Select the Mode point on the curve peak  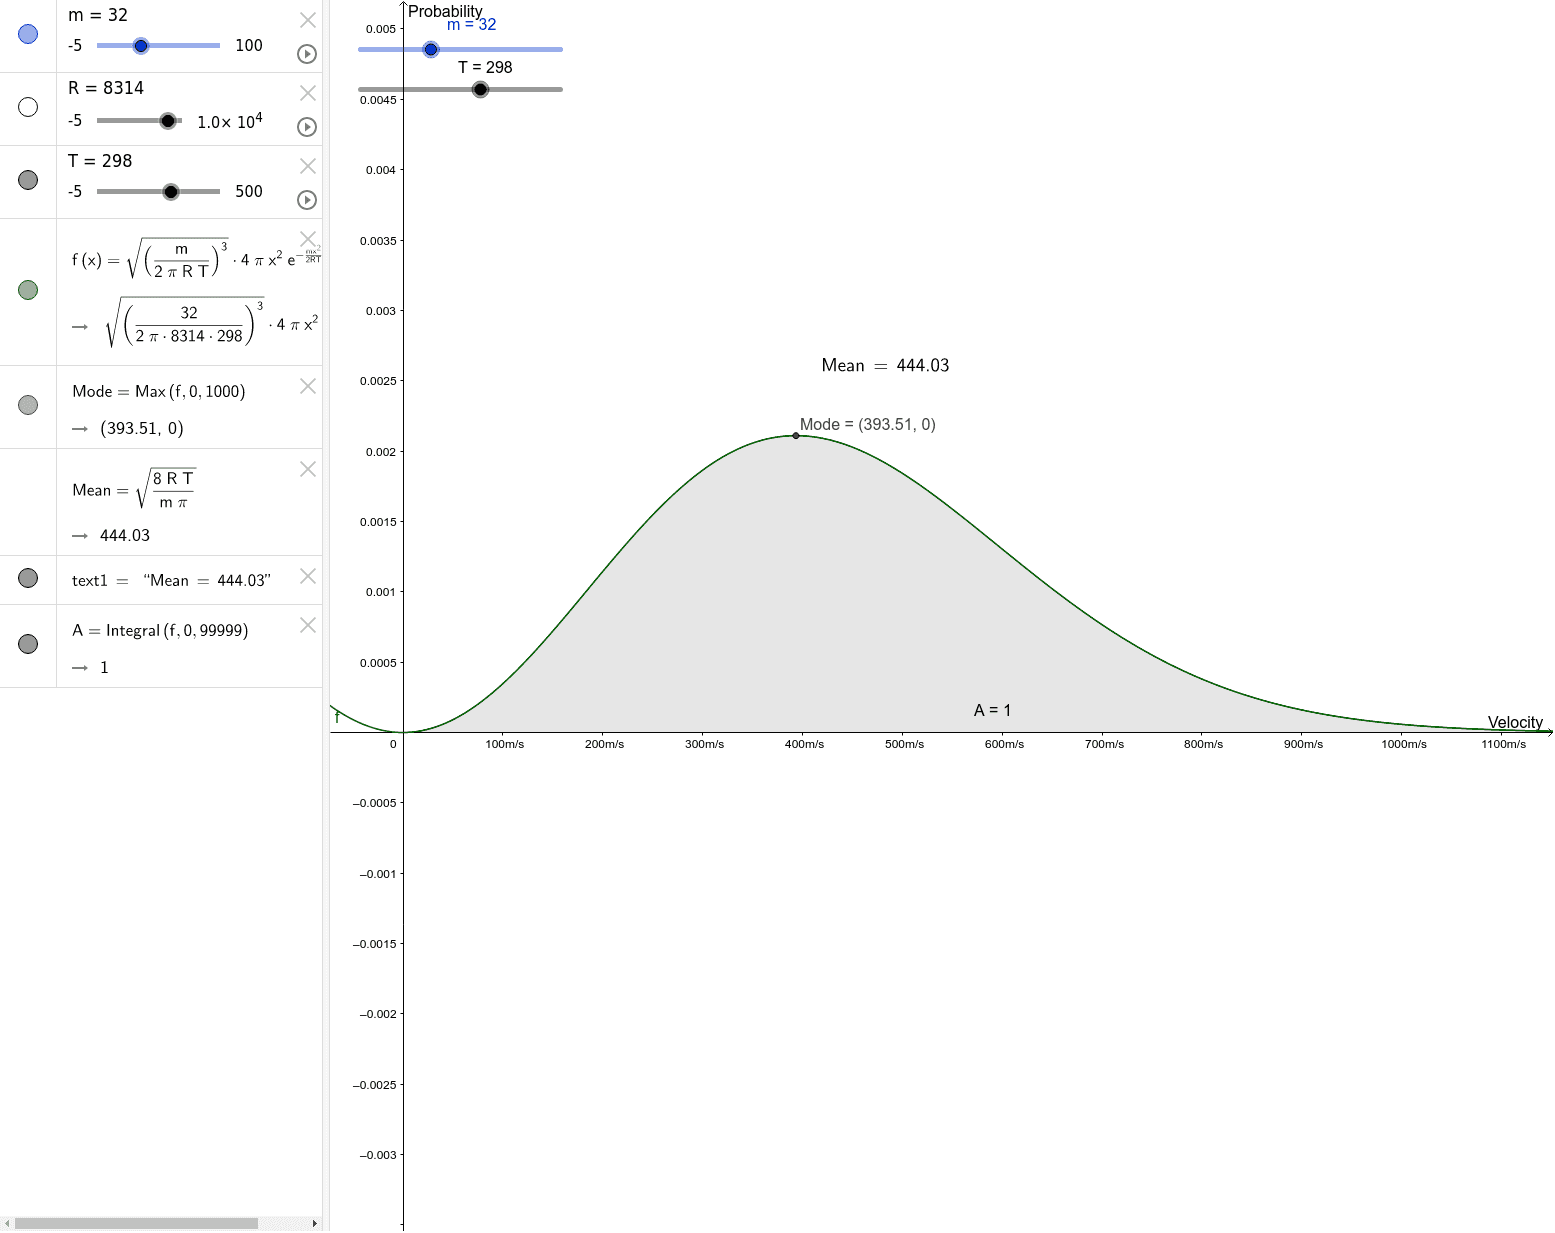point(796,435)
